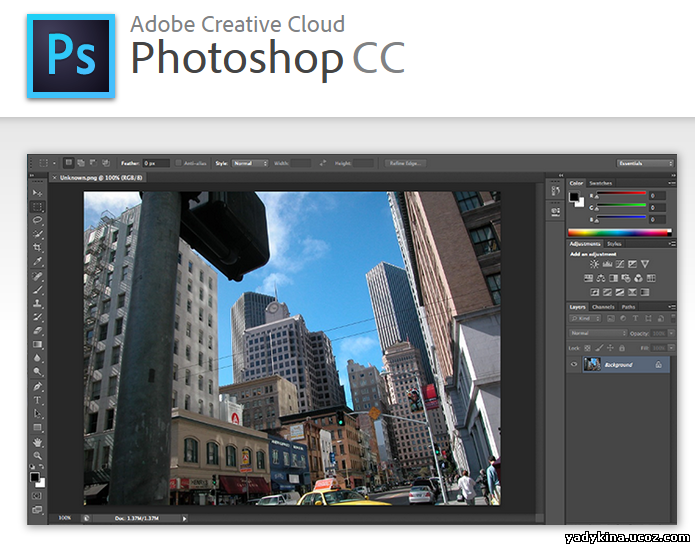This screenshot has height=547, width=695.
Task: Add Brightness/Contrast adjustment
Action: coord(594,264)
